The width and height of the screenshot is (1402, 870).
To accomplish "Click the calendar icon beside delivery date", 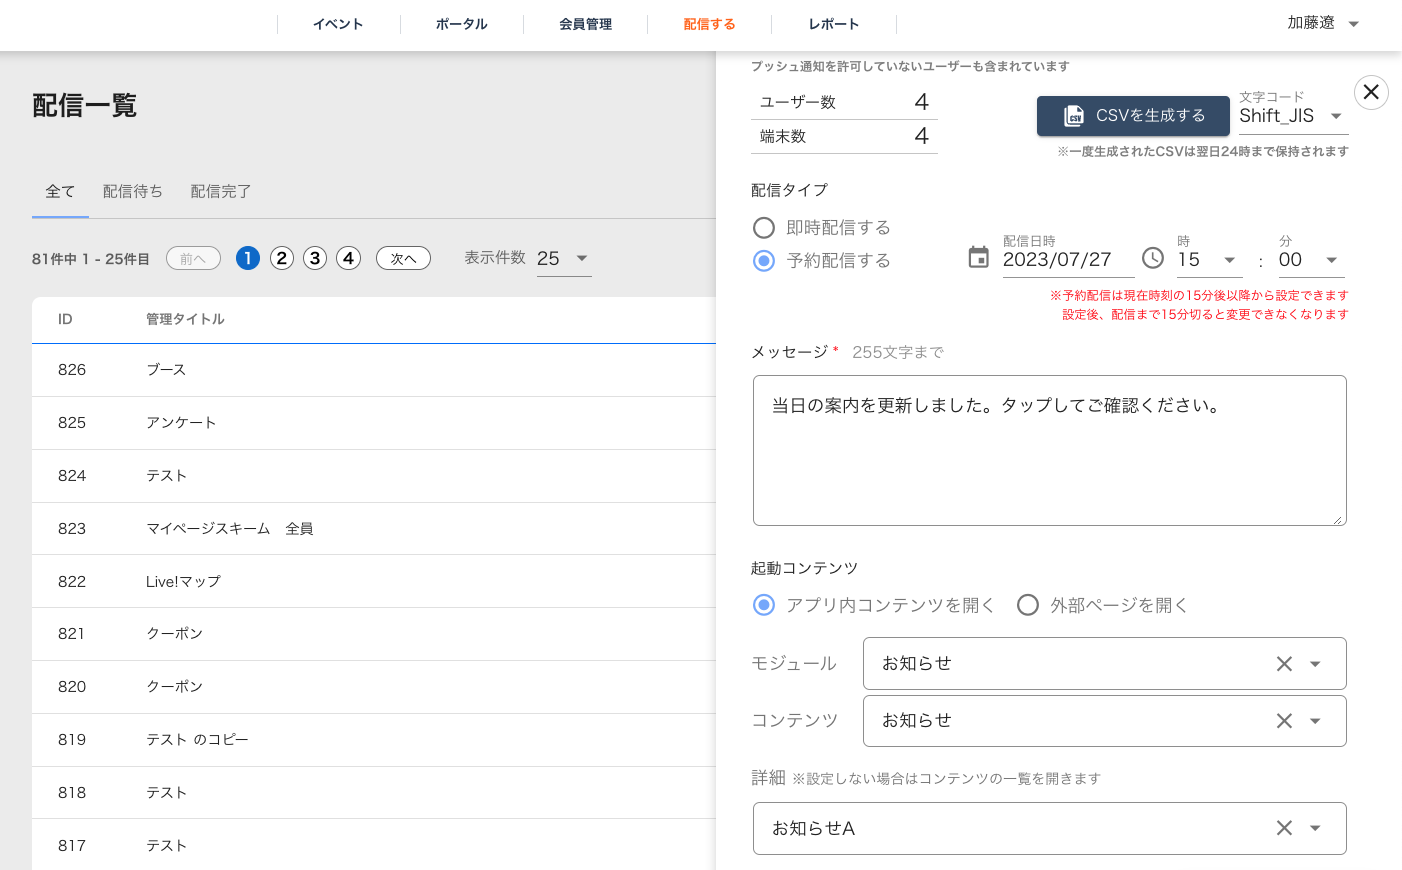I will (x=978, y=258).
